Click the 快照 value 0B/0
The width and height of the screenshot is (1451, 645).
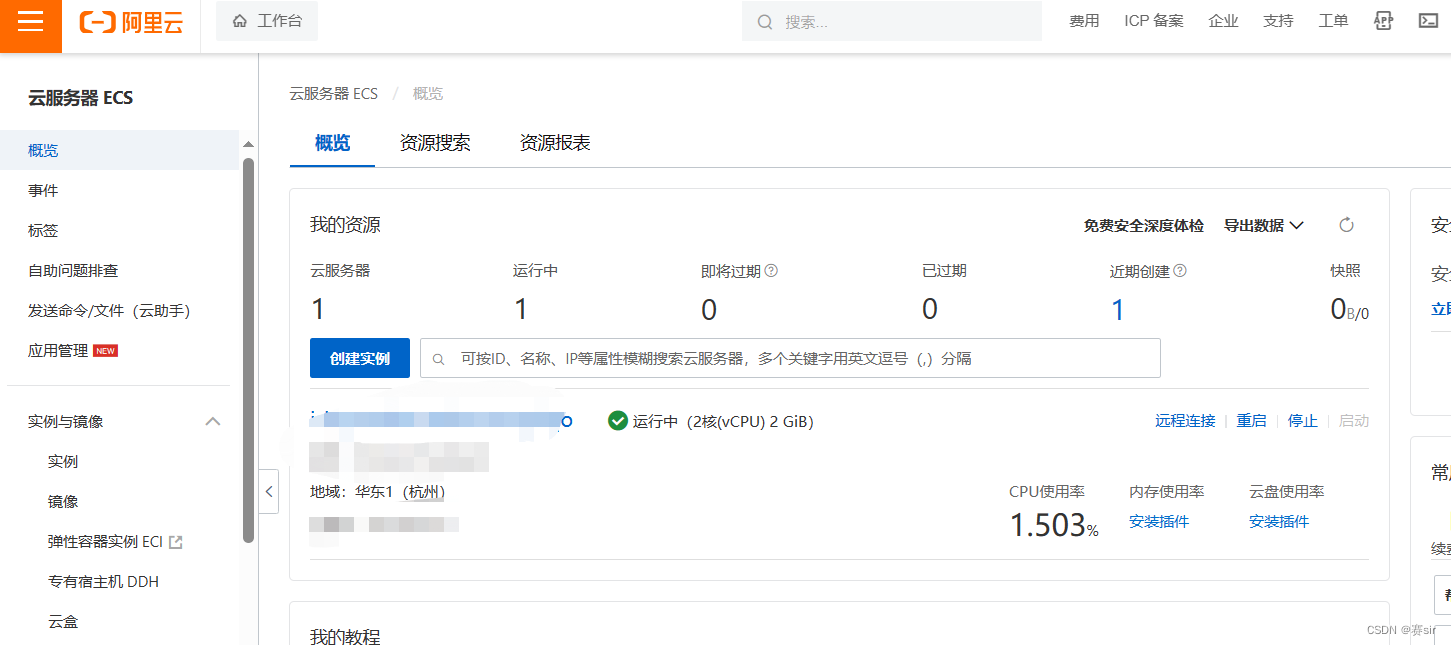pyautogui.click(x=1349, y=310)
